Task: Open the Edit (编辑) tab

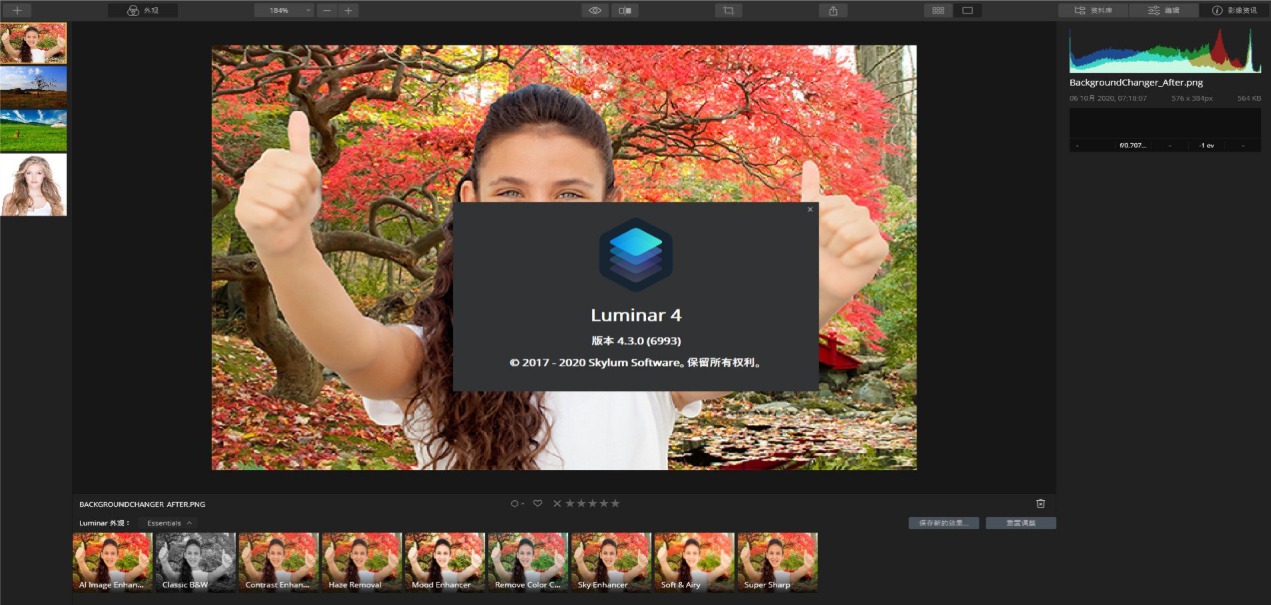Action: tap(1163, 10)
